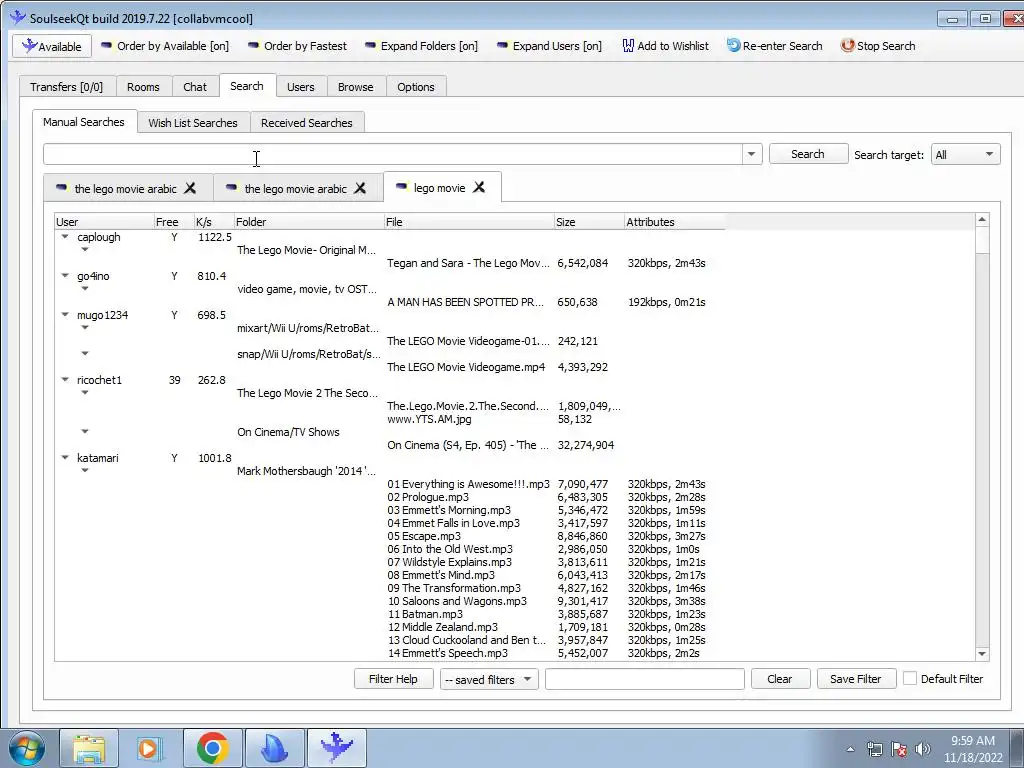Open the Soulseek bird taskbar icon
The image size is (1024, 768).
336,748
